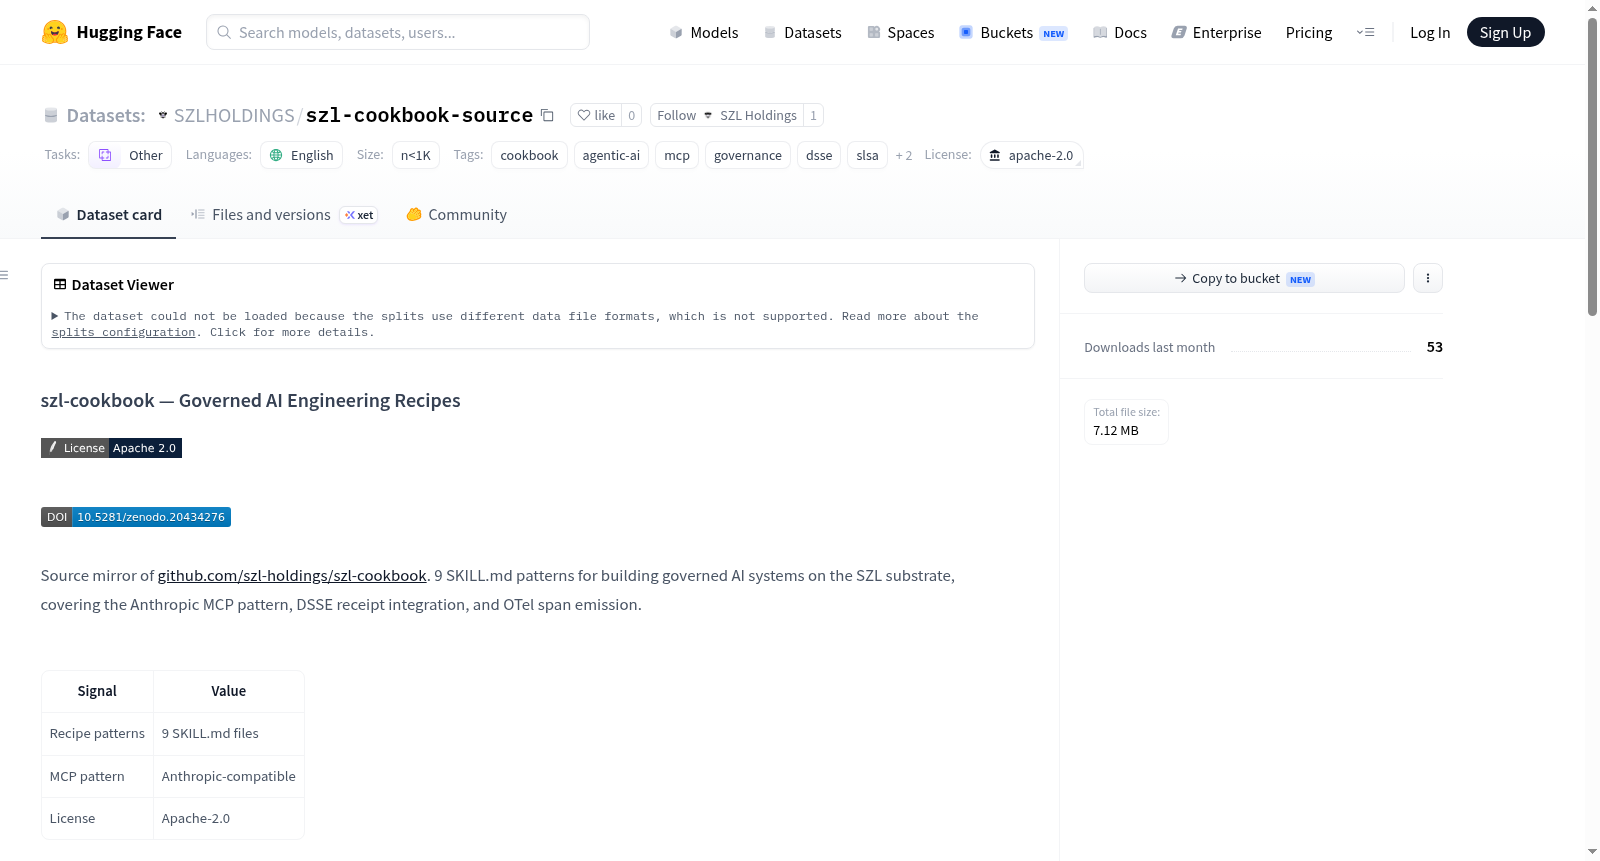Viewport: 1600px width, 861px height.
Task: Click the like count 0
Action: coord(631,115)
